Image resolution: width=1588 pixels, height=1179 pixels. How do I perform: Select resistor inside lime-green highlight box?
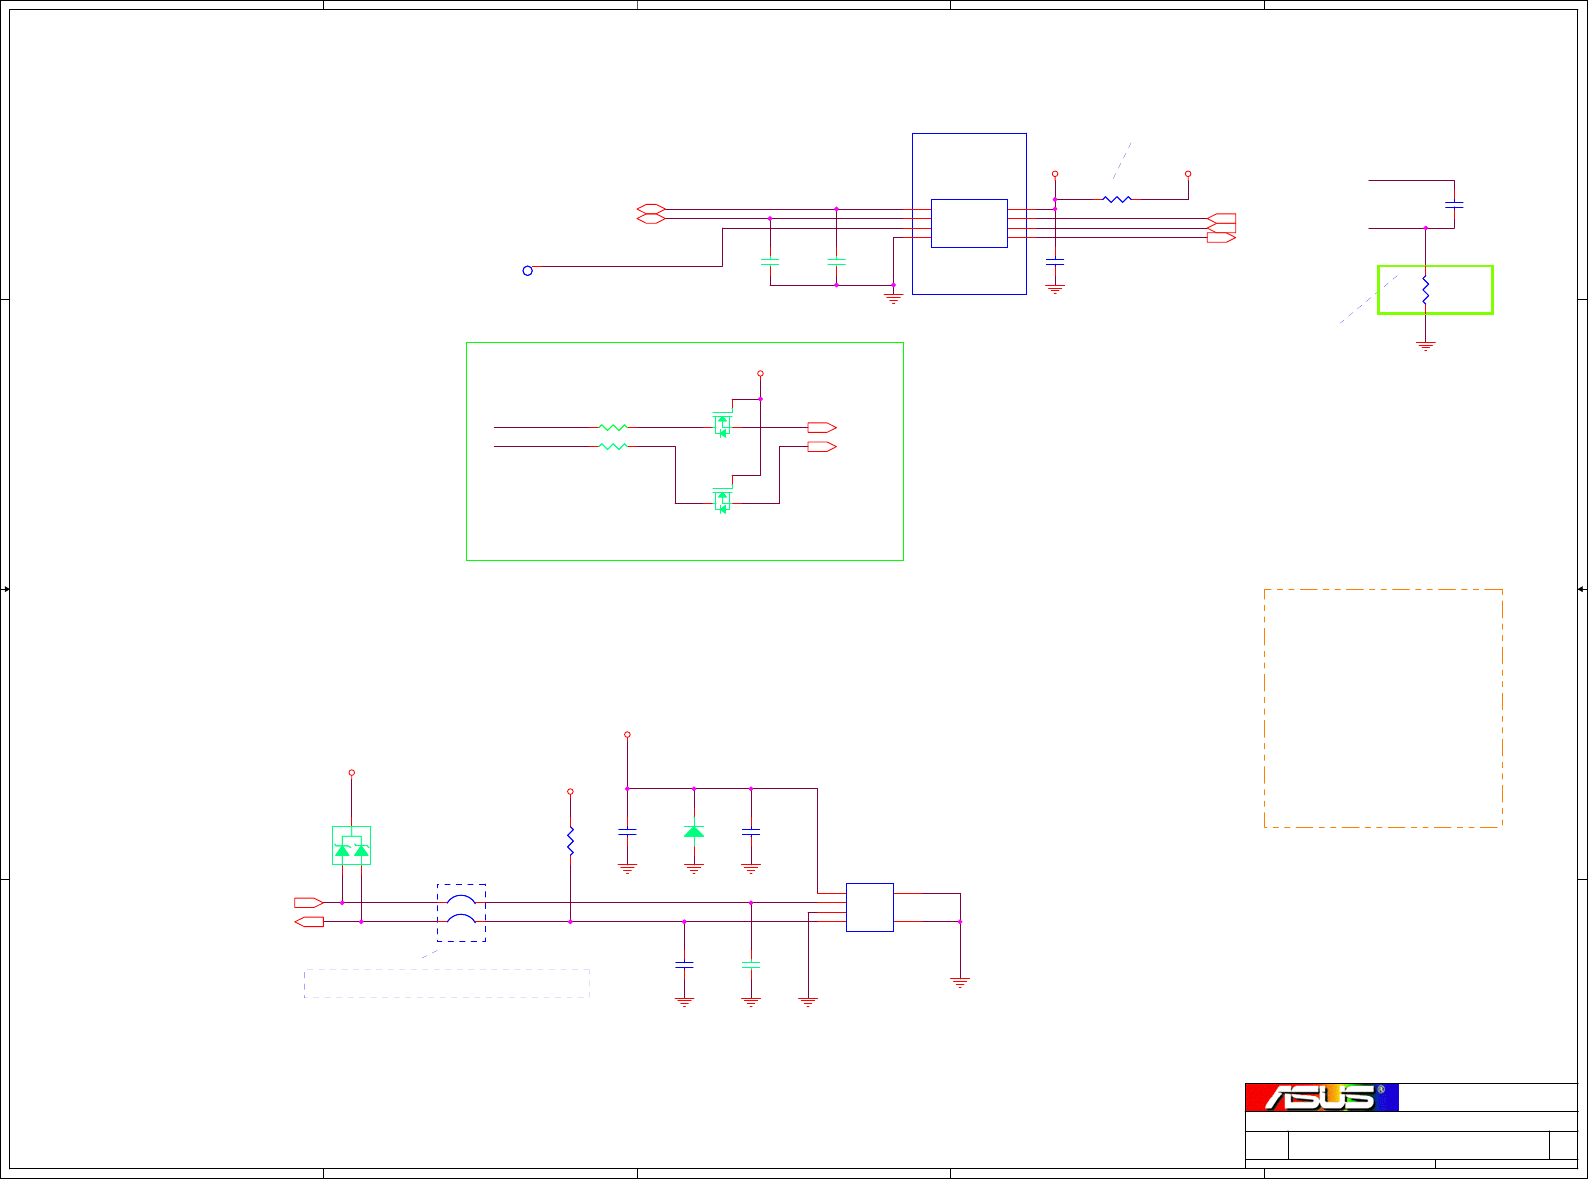1426,290
